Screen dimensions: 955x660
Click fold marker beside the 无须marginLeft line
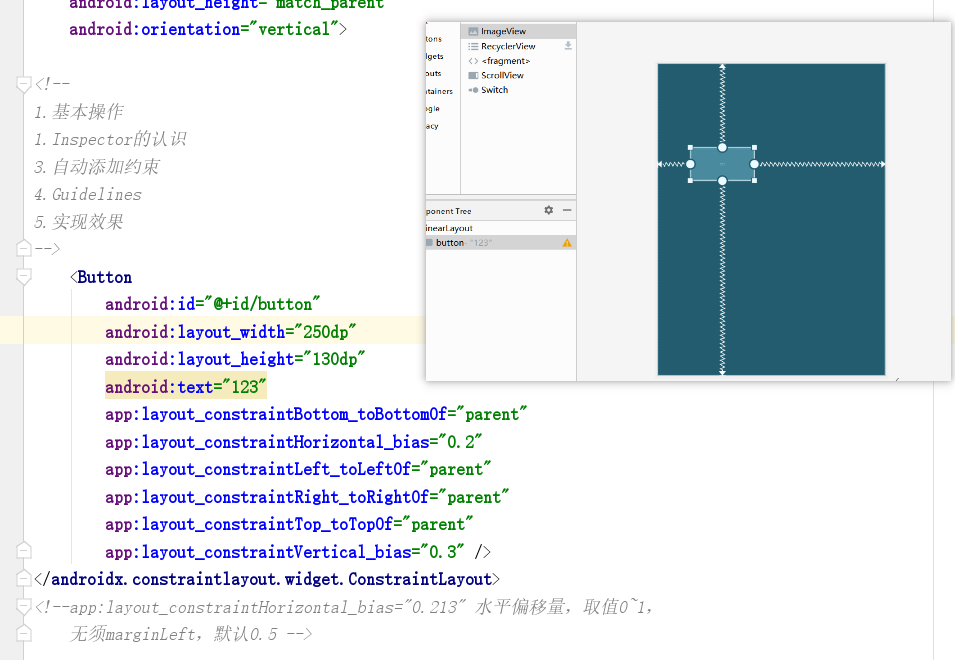pyautogui.click(x=23, y=634)
